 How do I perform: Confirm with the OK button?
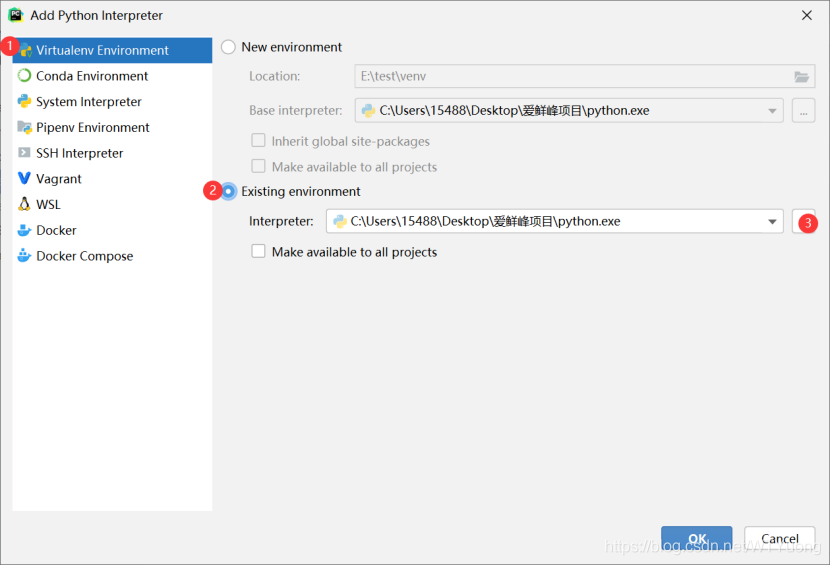click(x=697, y=539)
